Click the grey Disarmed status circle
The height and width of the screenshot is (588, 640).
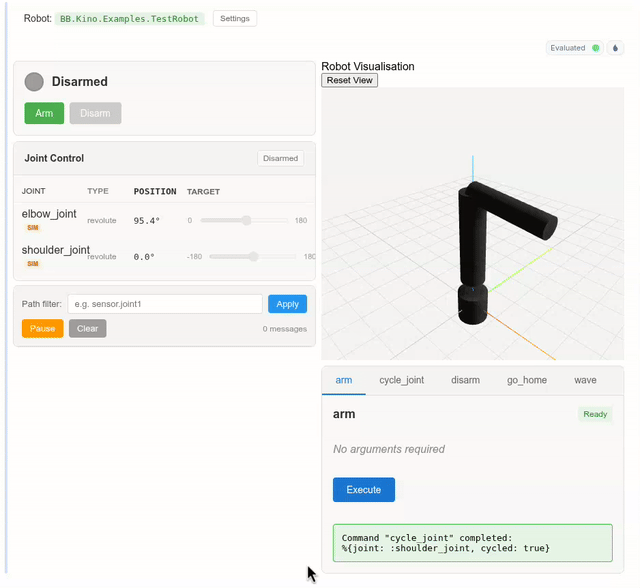[x=34, y=82]
